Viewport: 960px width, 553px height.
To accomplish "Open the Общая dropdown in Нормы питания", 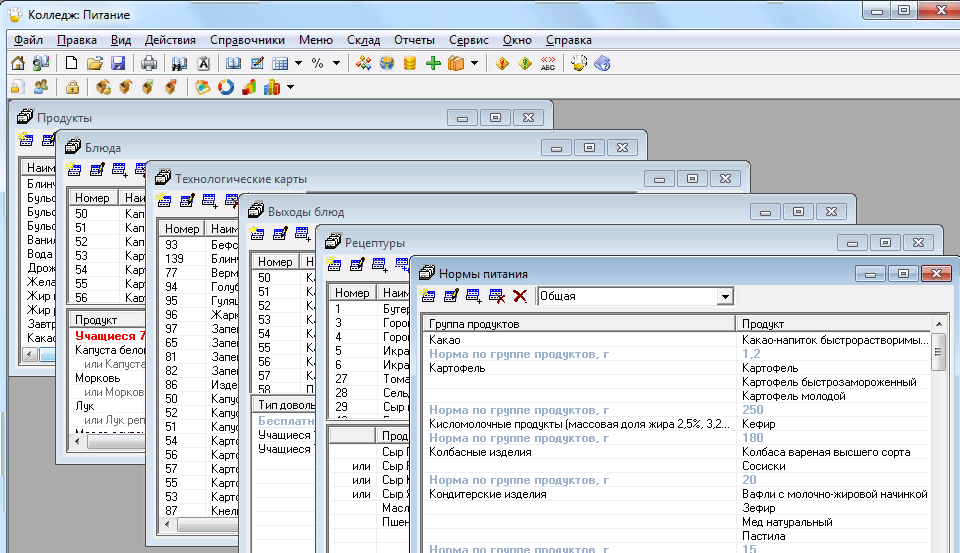I will [725, 296].
